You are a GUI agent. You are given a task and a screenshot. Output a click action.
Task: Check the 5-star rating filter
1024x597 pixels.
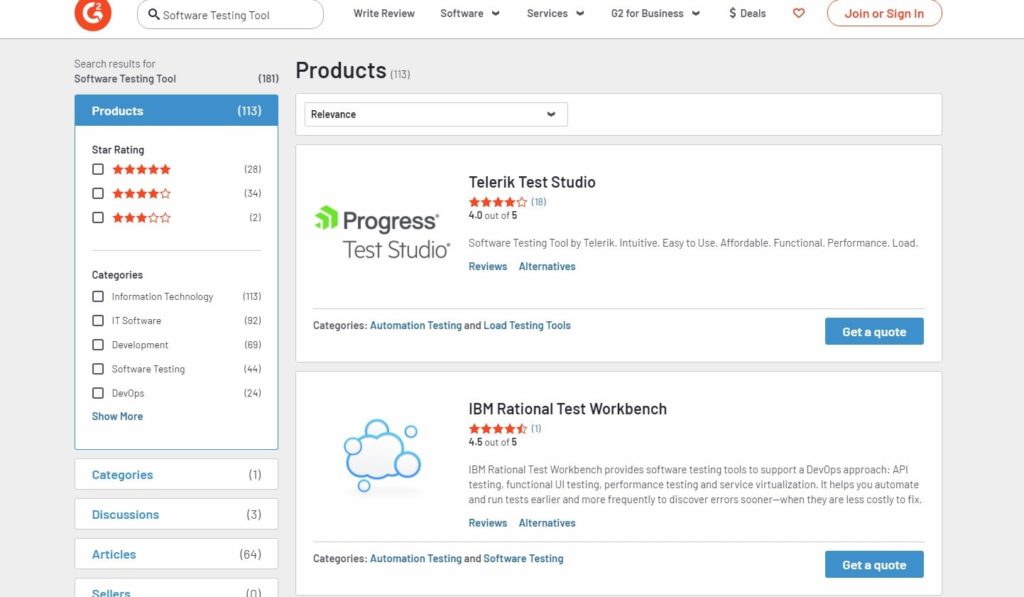[98, 169]
